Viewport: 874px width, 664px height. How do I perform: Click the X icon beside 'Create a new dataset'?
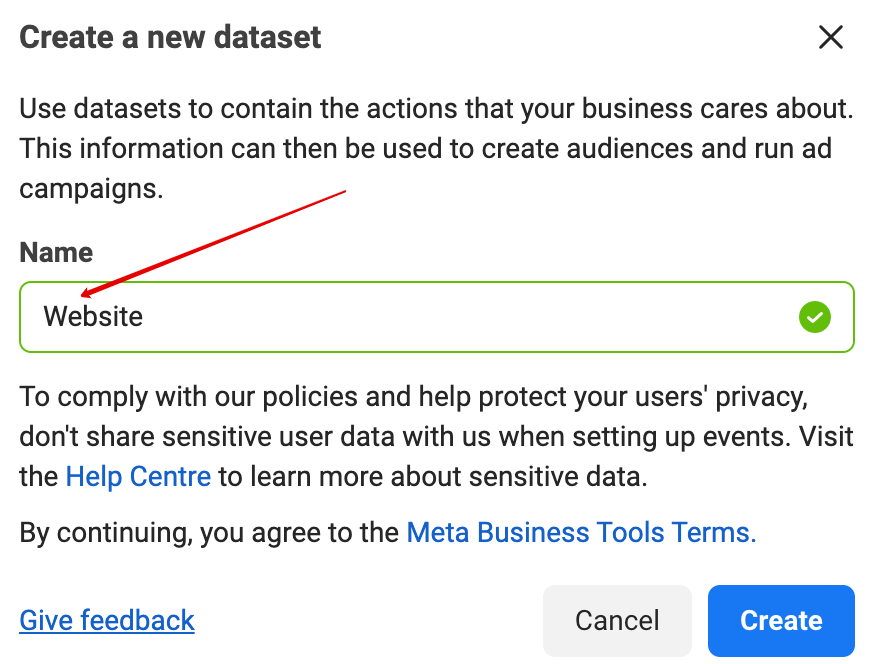831,37
